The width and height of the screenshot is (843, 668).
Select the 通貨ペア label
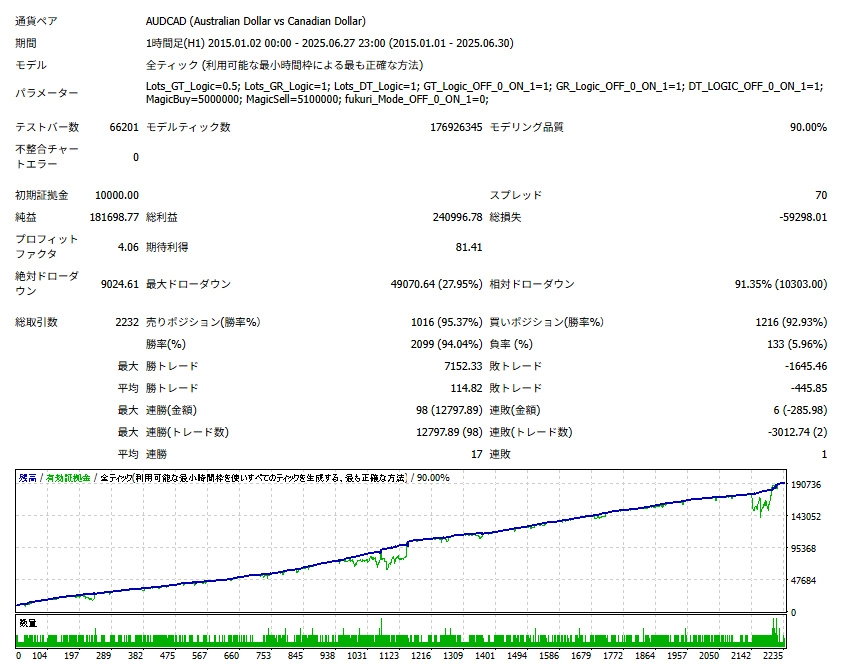[x=36, y=21]
